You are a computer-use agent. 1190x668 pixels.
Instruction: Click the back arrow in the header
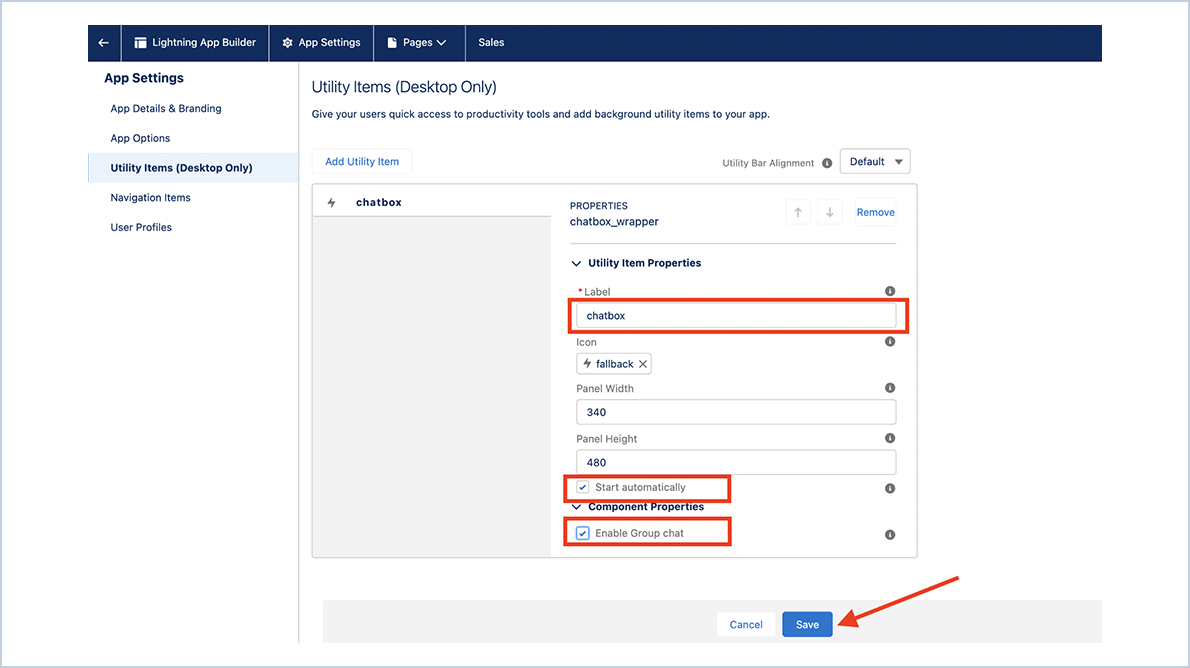(103, 43)
